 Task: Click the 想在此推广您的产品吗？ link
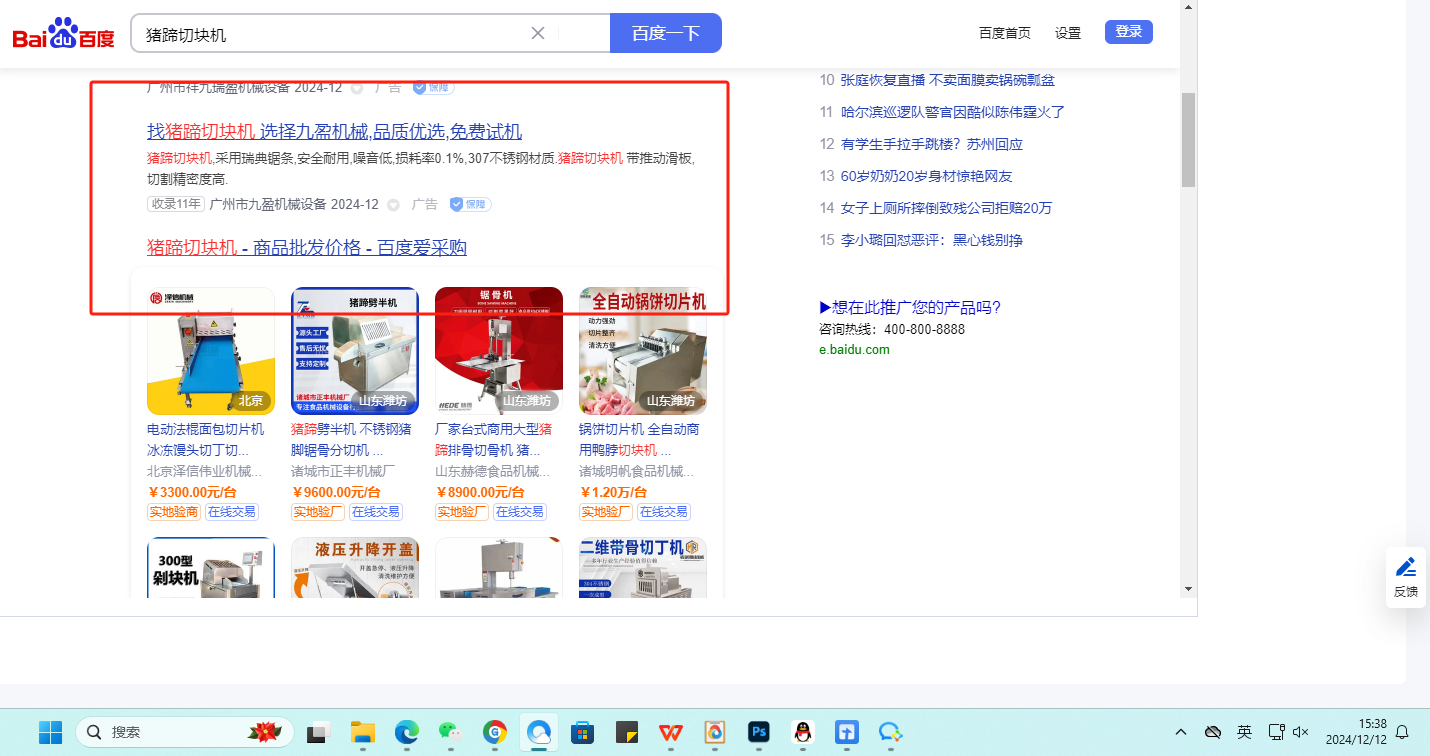(910, 307)
